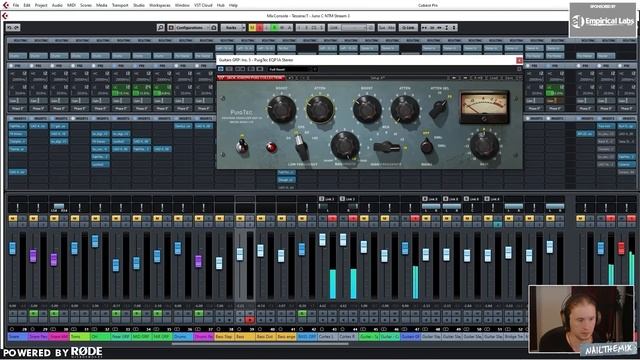The image size is (640, 360).
Task: Select the Drums channel name label
Action: coord(183,337)
